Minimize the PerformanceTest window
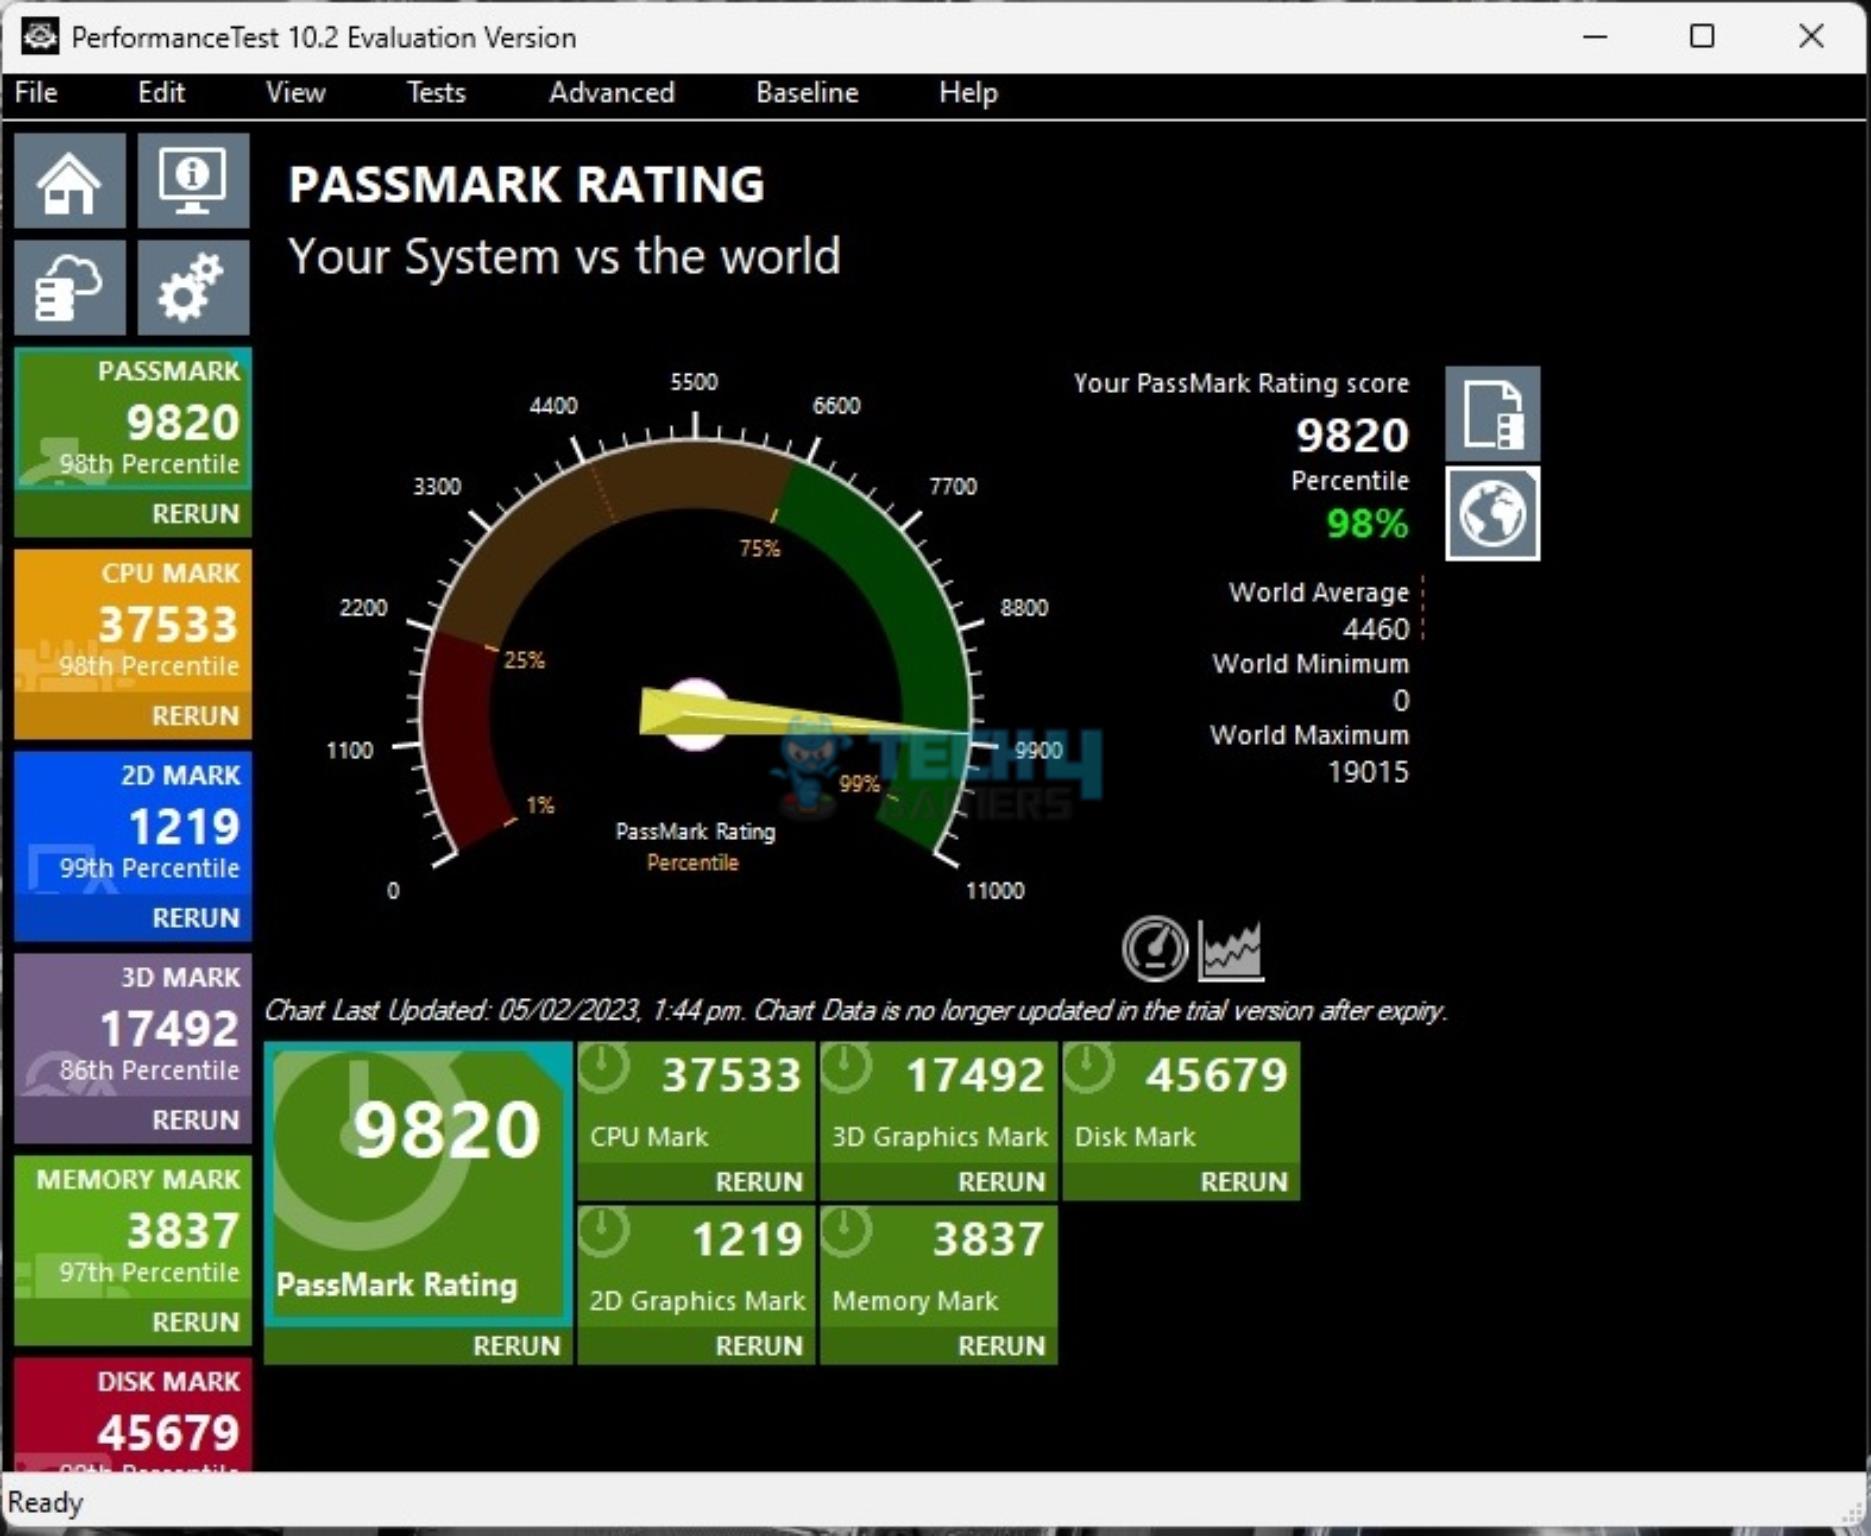The width and height of the screenshot is (1871, 1536). tap(1595, 37)
